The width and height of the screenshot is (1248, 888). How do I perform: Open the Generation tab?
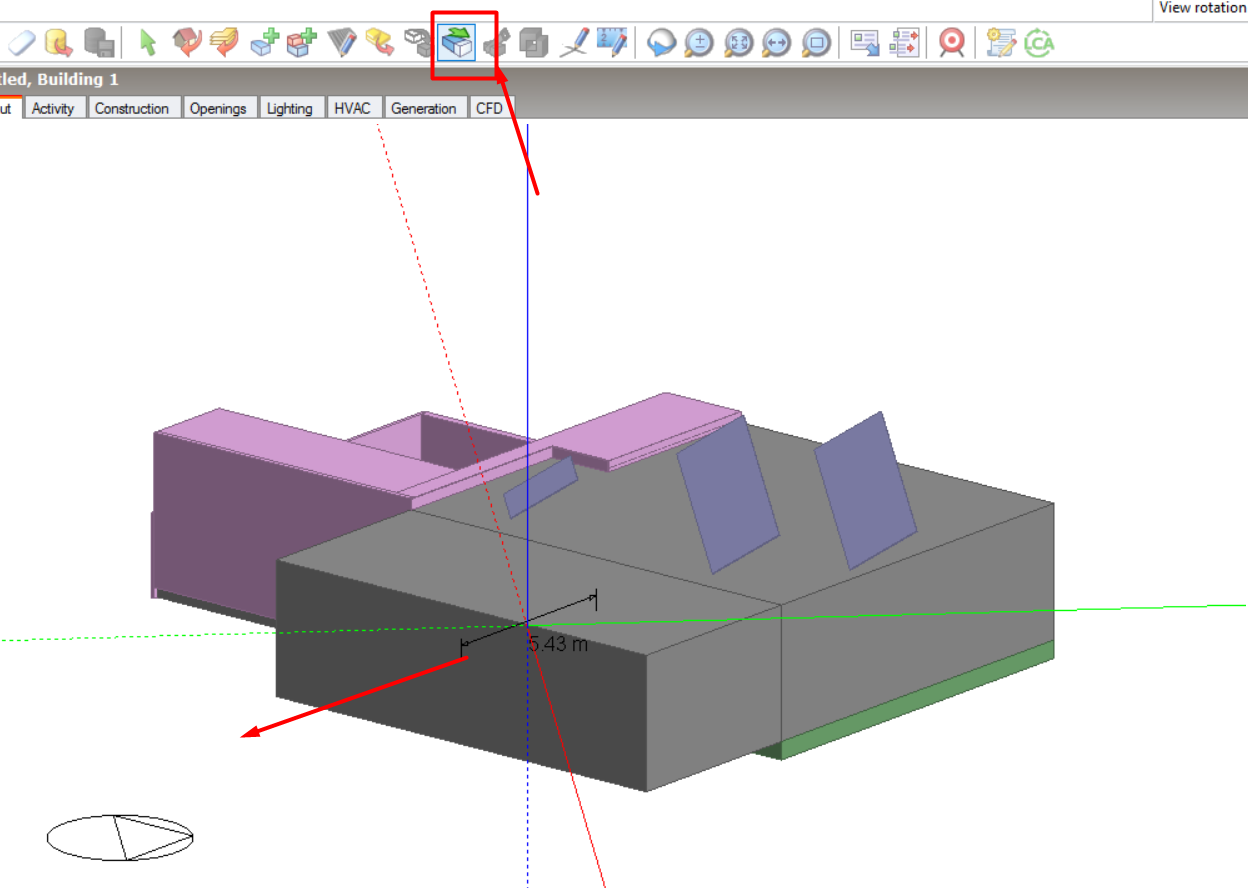[424, 108]
